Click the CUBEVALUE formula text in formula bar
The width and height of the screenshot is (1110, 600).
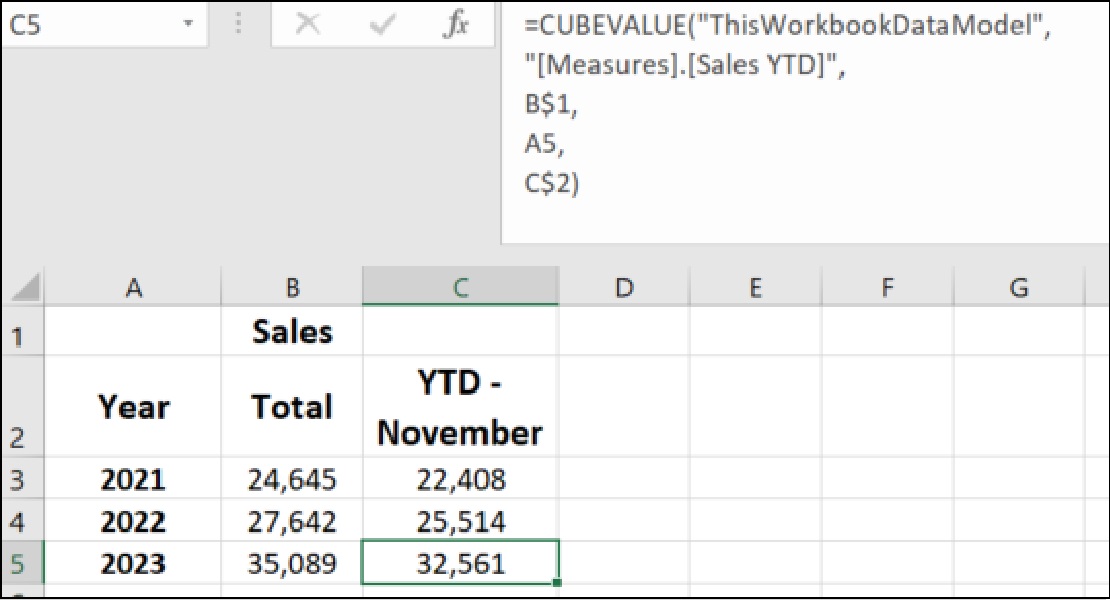[x=788, y=104]
